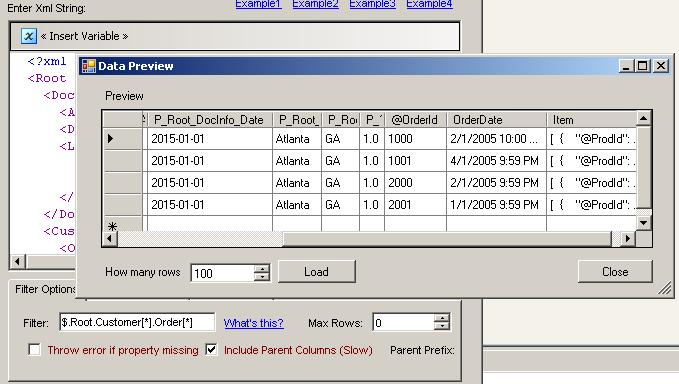Click the XML editor scroll left arrow
This screenshot has width=679, height=384.
(17, 261)
